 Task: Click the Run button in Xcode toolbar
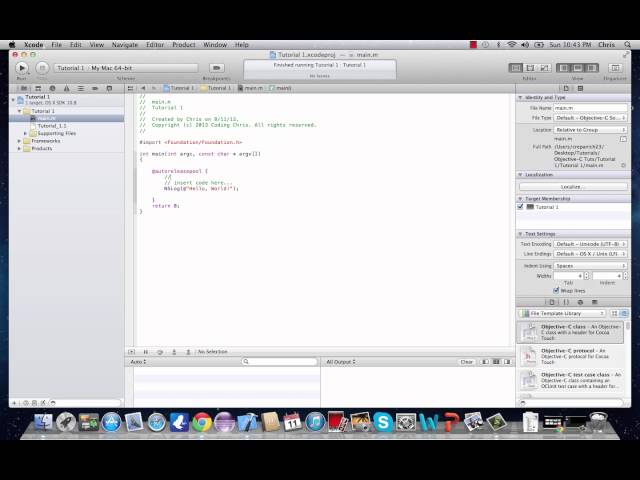point(22,68)
